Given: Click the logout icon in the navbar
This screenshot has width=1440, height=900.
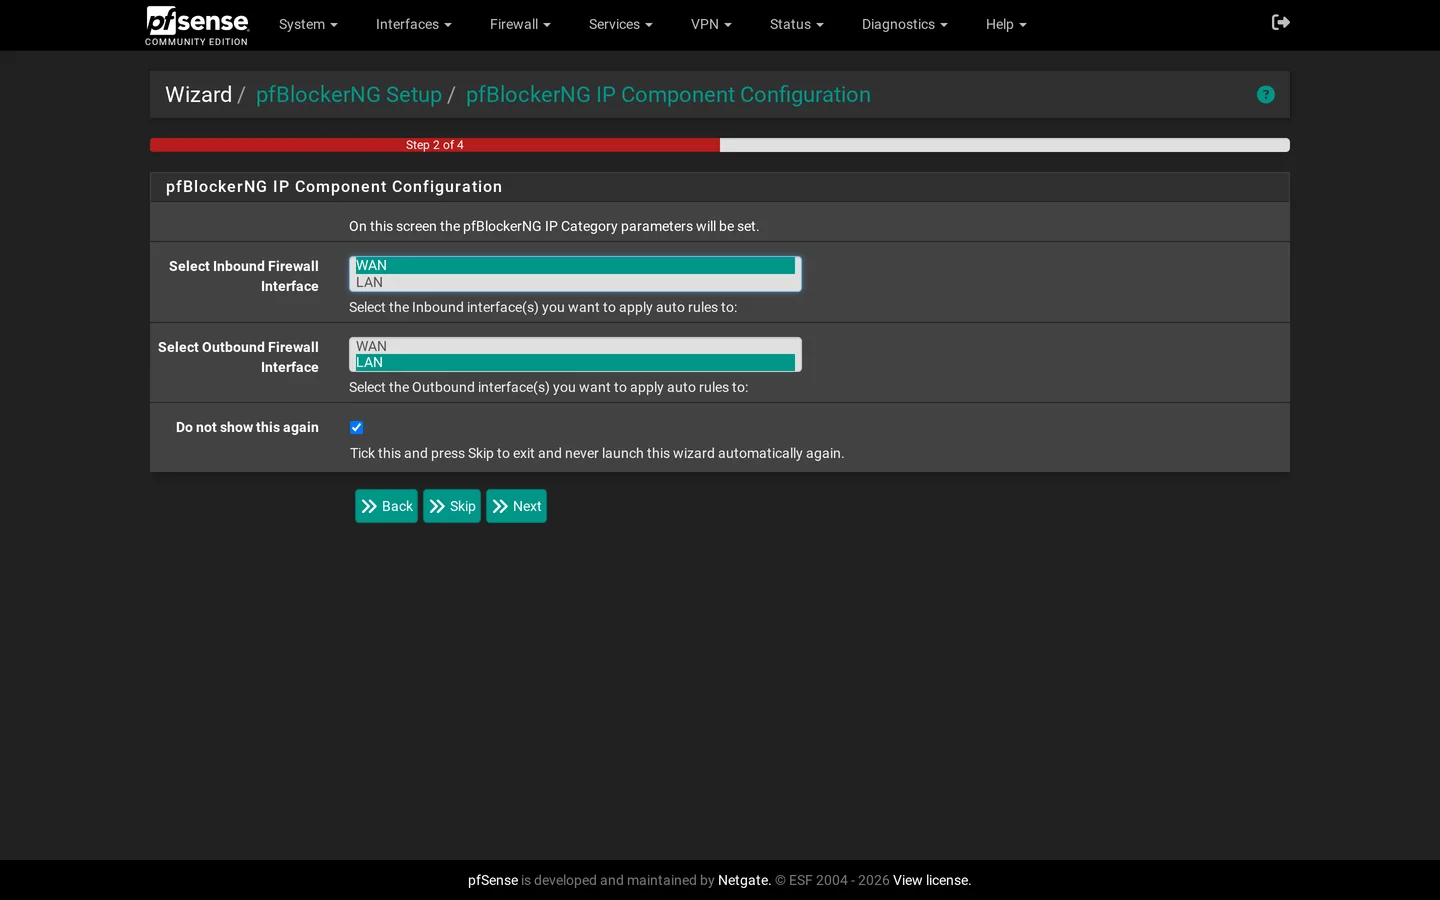Looking at the screenshot, I should pos(1280,22).
